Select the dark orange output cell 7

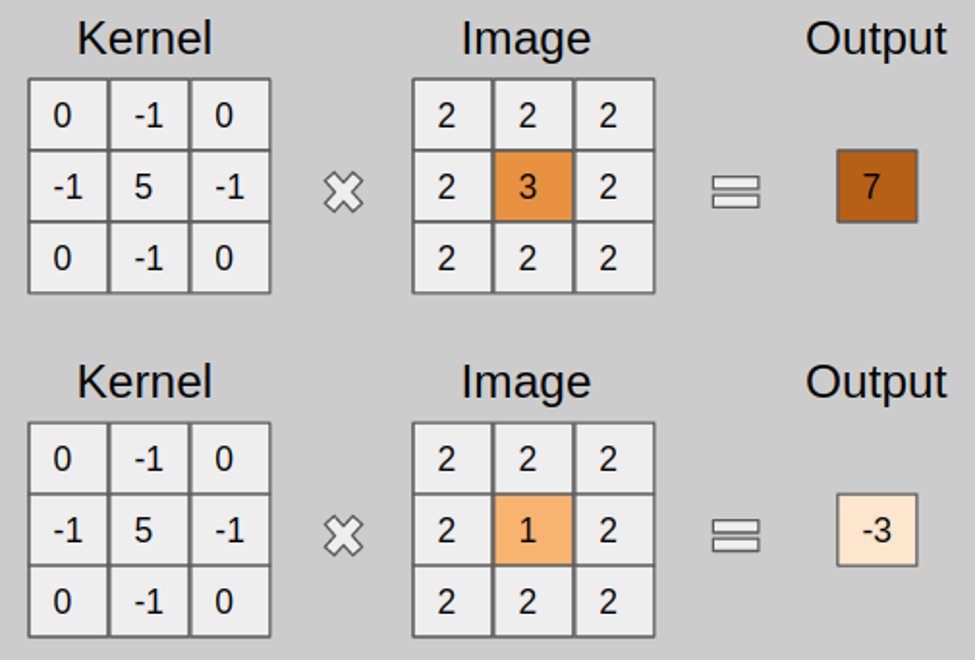[x=877, y=186]
